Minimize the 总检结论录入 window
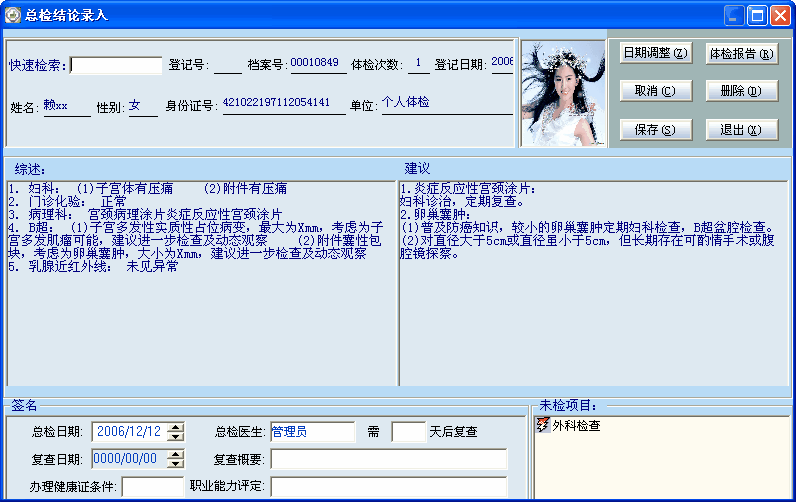 [734, 16]
